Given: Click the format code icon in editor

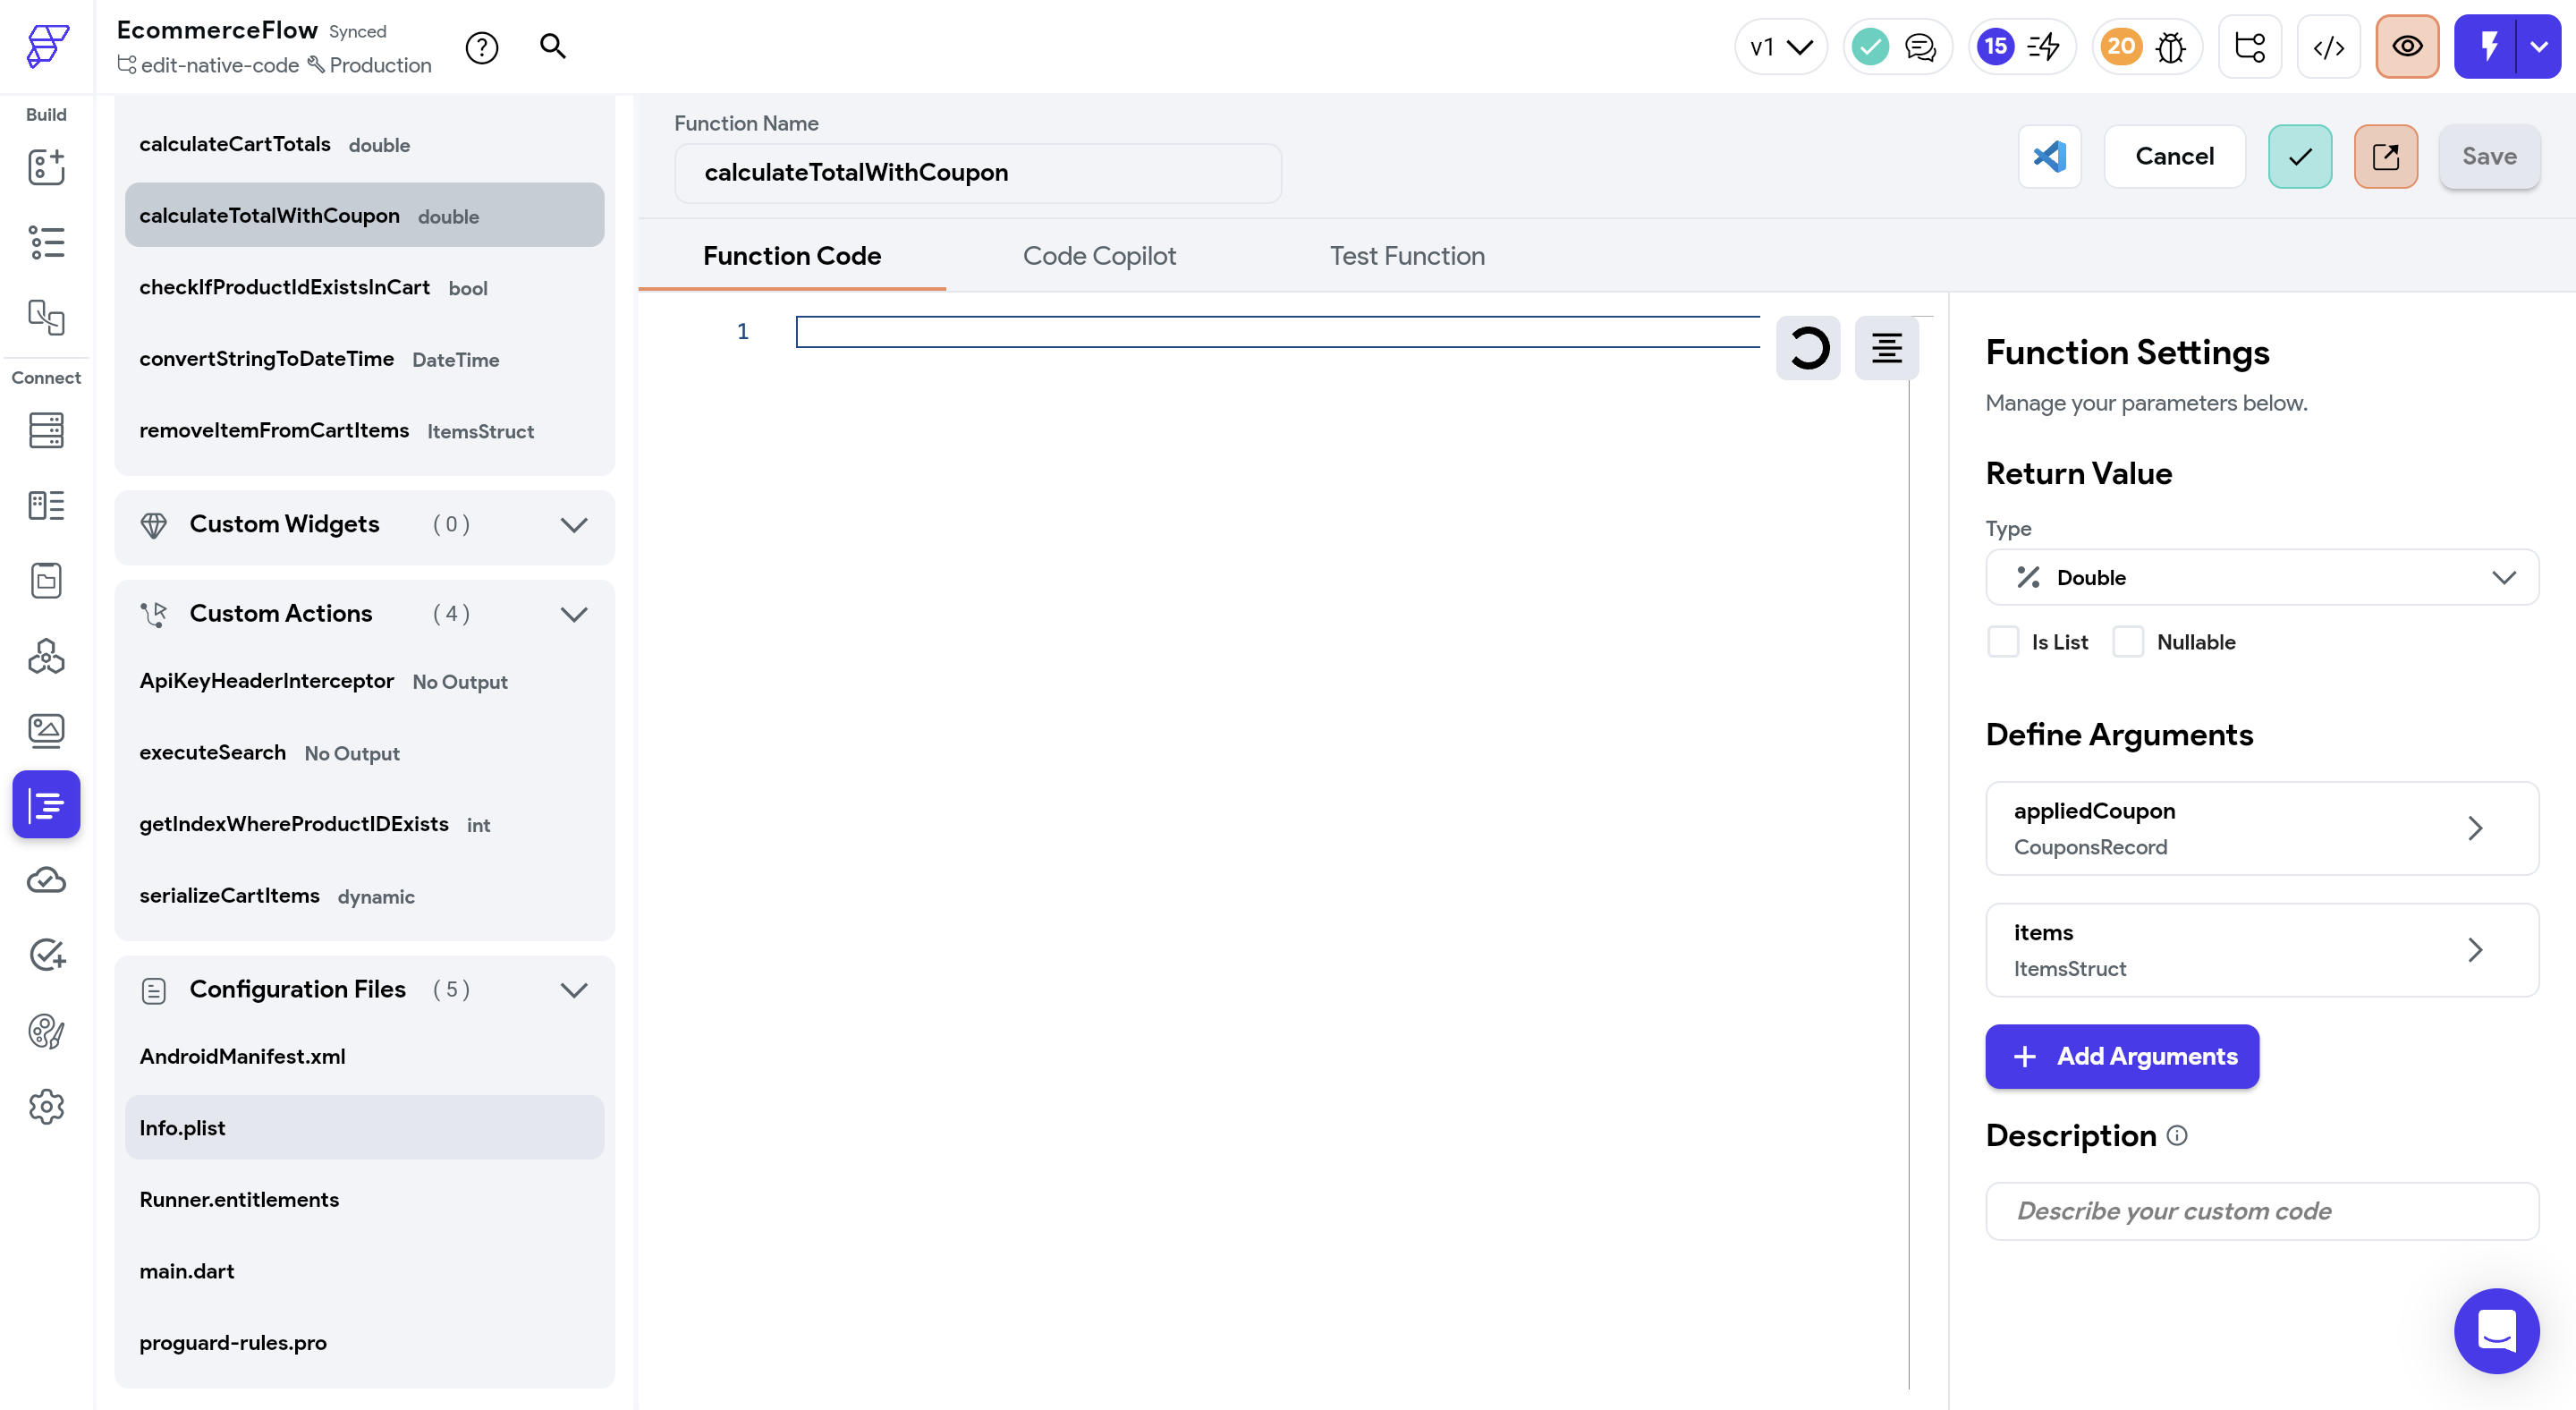Looking at the screenshot, I should click(1887, 348).
